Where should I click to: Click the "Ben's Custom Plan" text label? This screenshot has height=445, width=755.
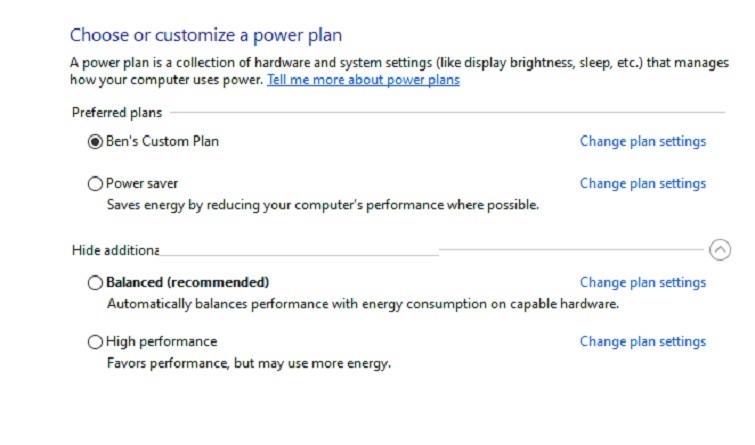[162, 142]
